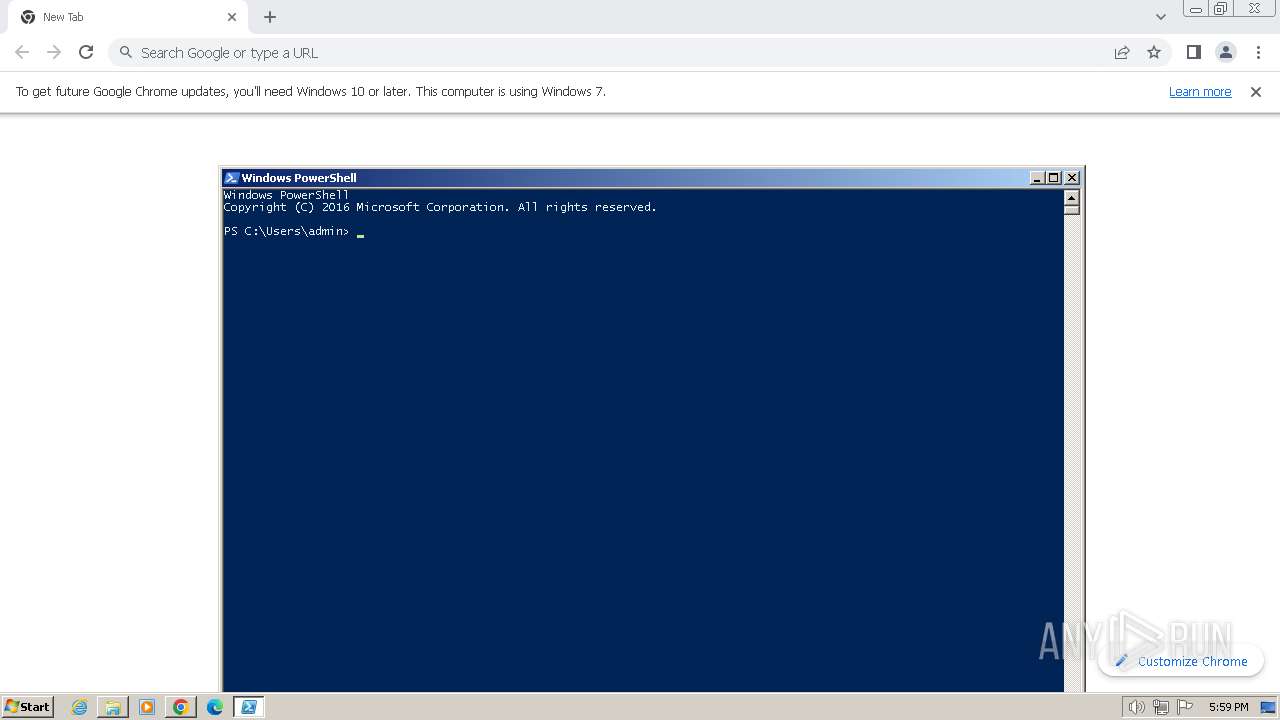Click the Chrome back navigation arrow
1280x720 pixels.
tap(22, 52)
